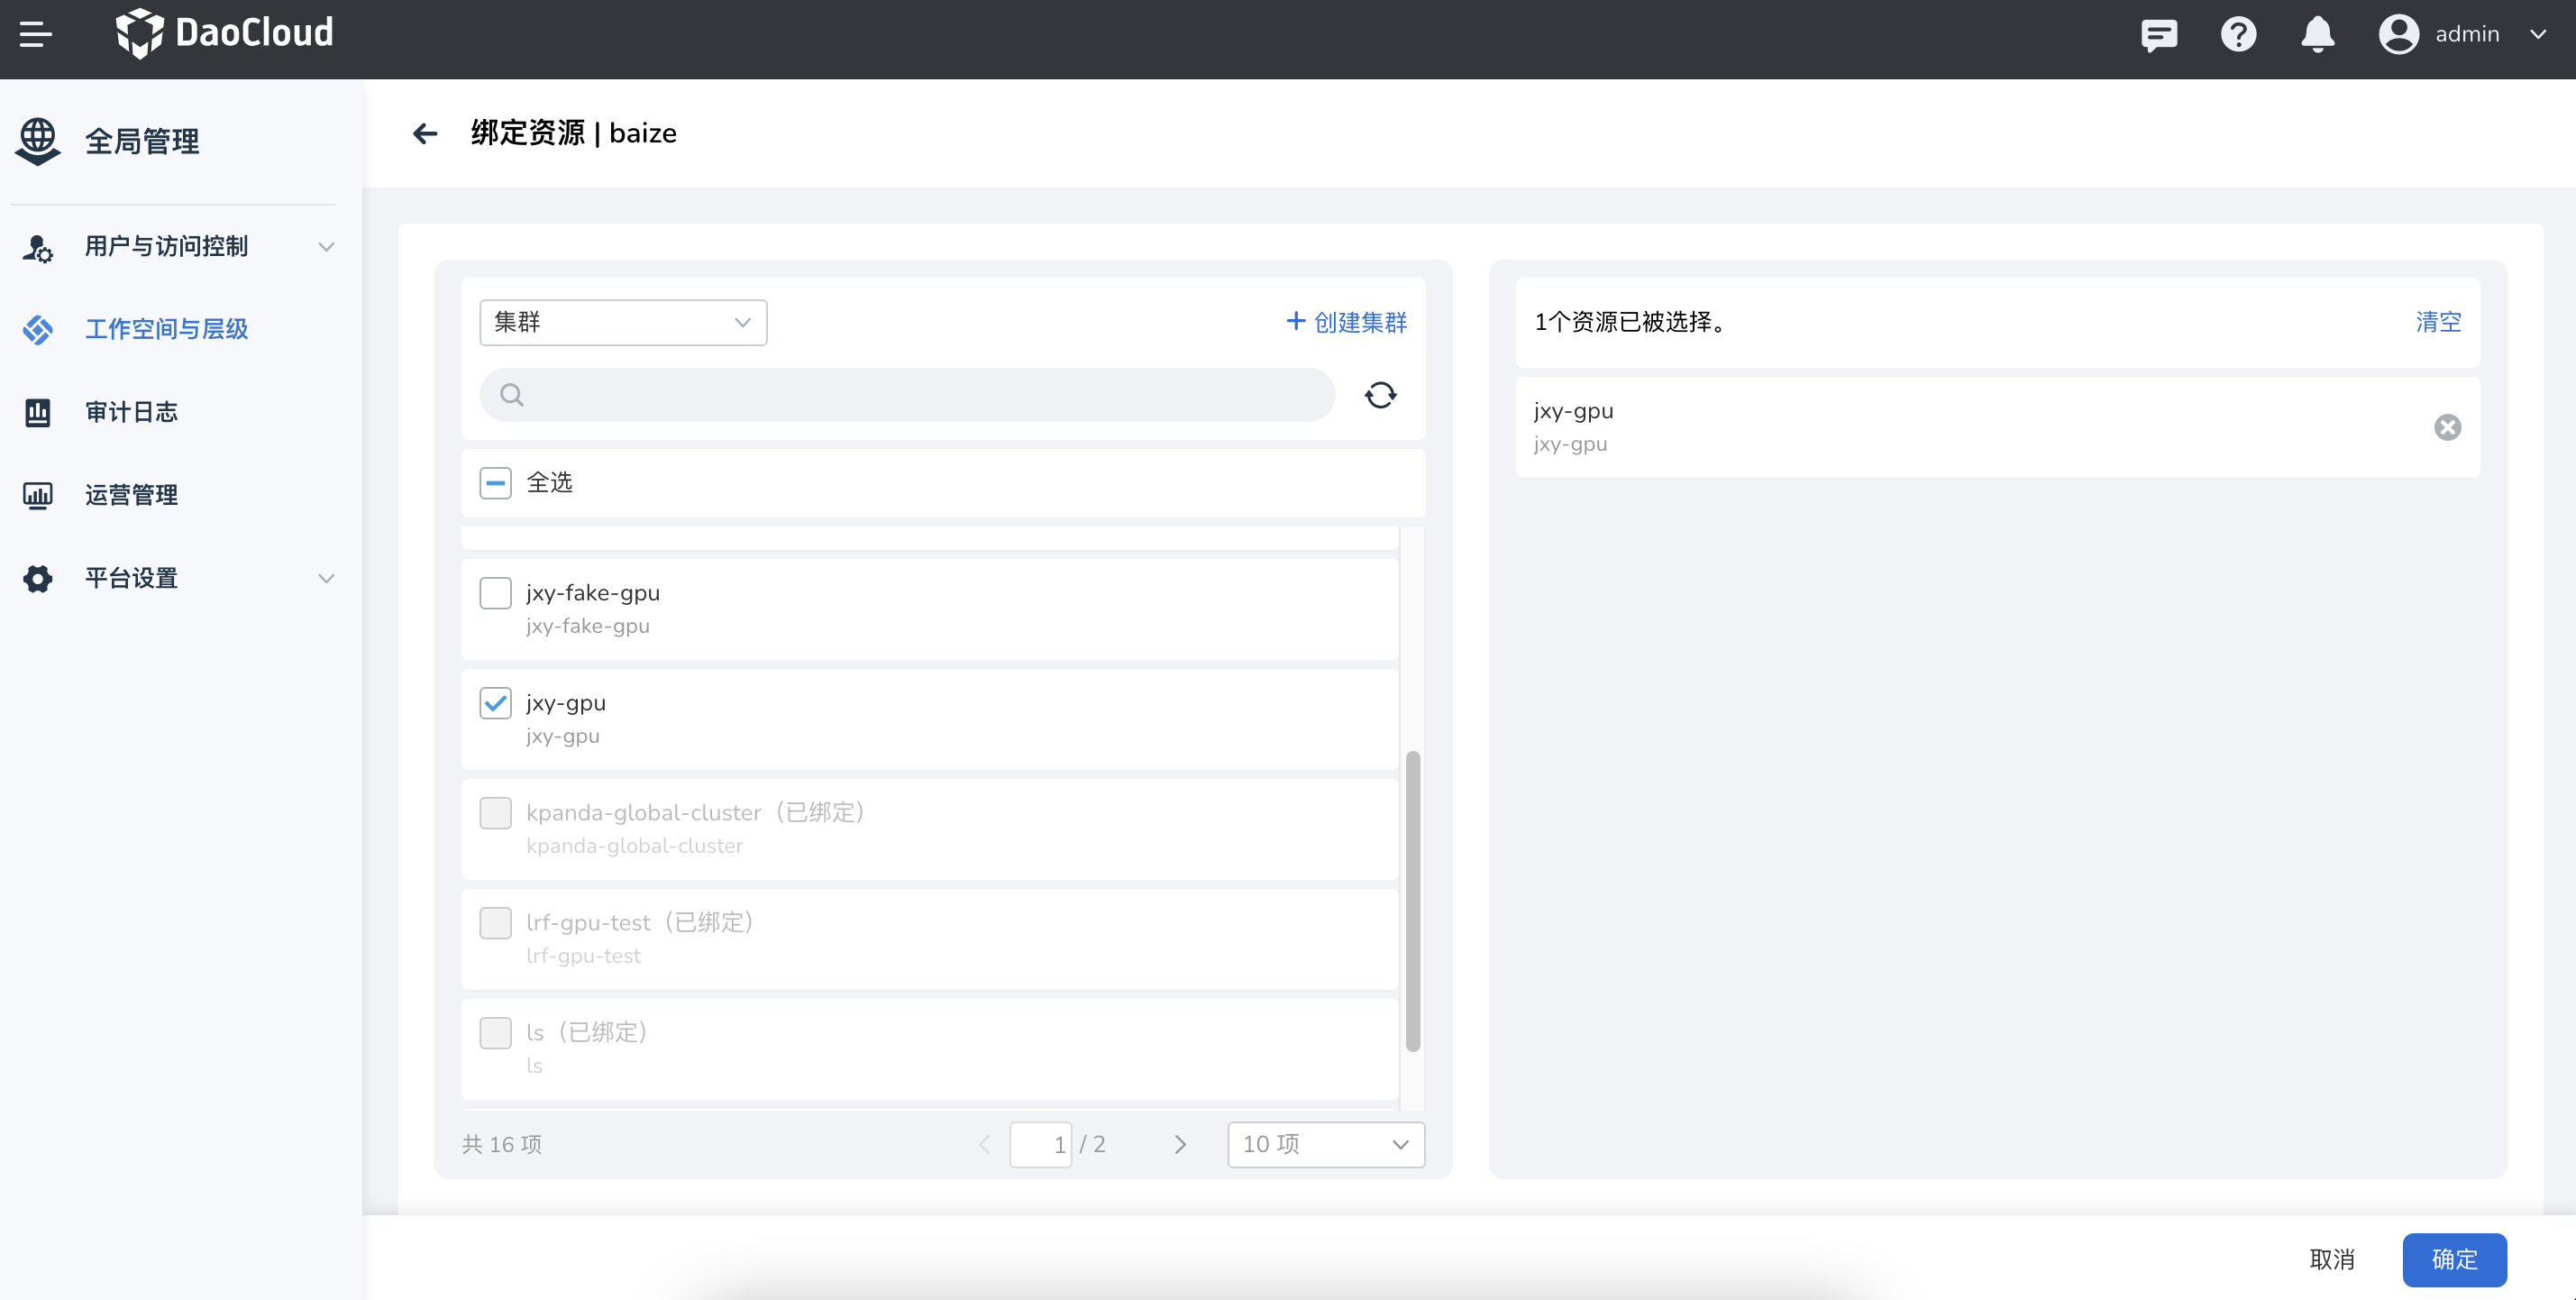
Task: Click the 创建集群 link
Action: pos(1346,322)
